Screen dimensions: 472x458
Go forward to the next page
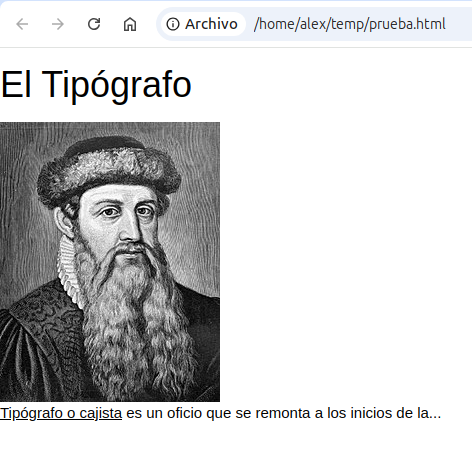tap(58, 24)
